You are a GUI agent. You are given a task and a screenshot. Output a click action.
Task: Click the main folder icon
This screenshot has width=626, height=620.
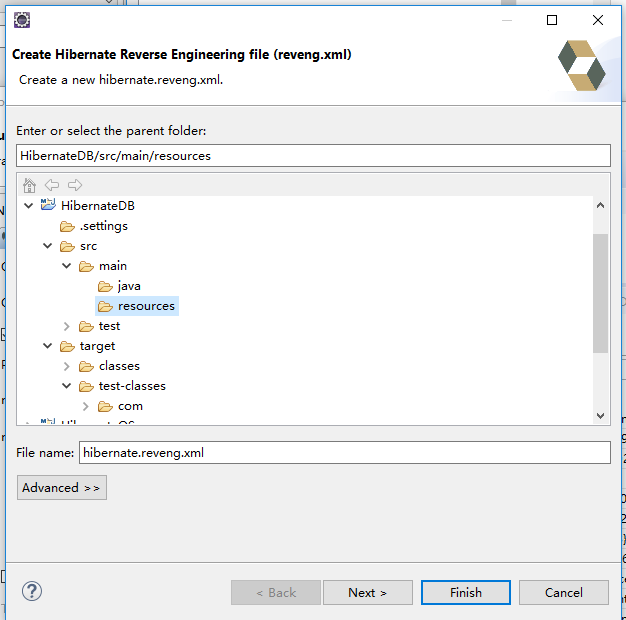tap(86, 266)
